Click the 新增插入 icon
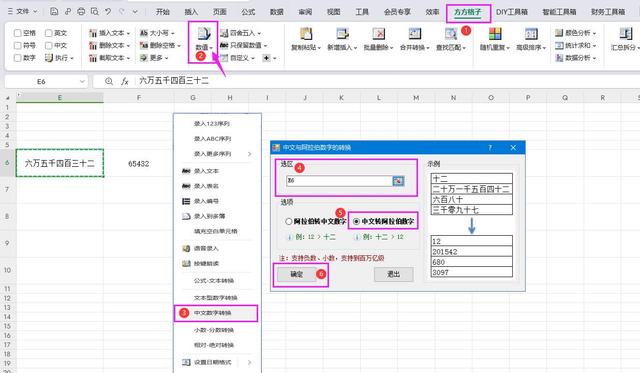The width and height of the screenshot is (640, 373). tap(342, 34)
